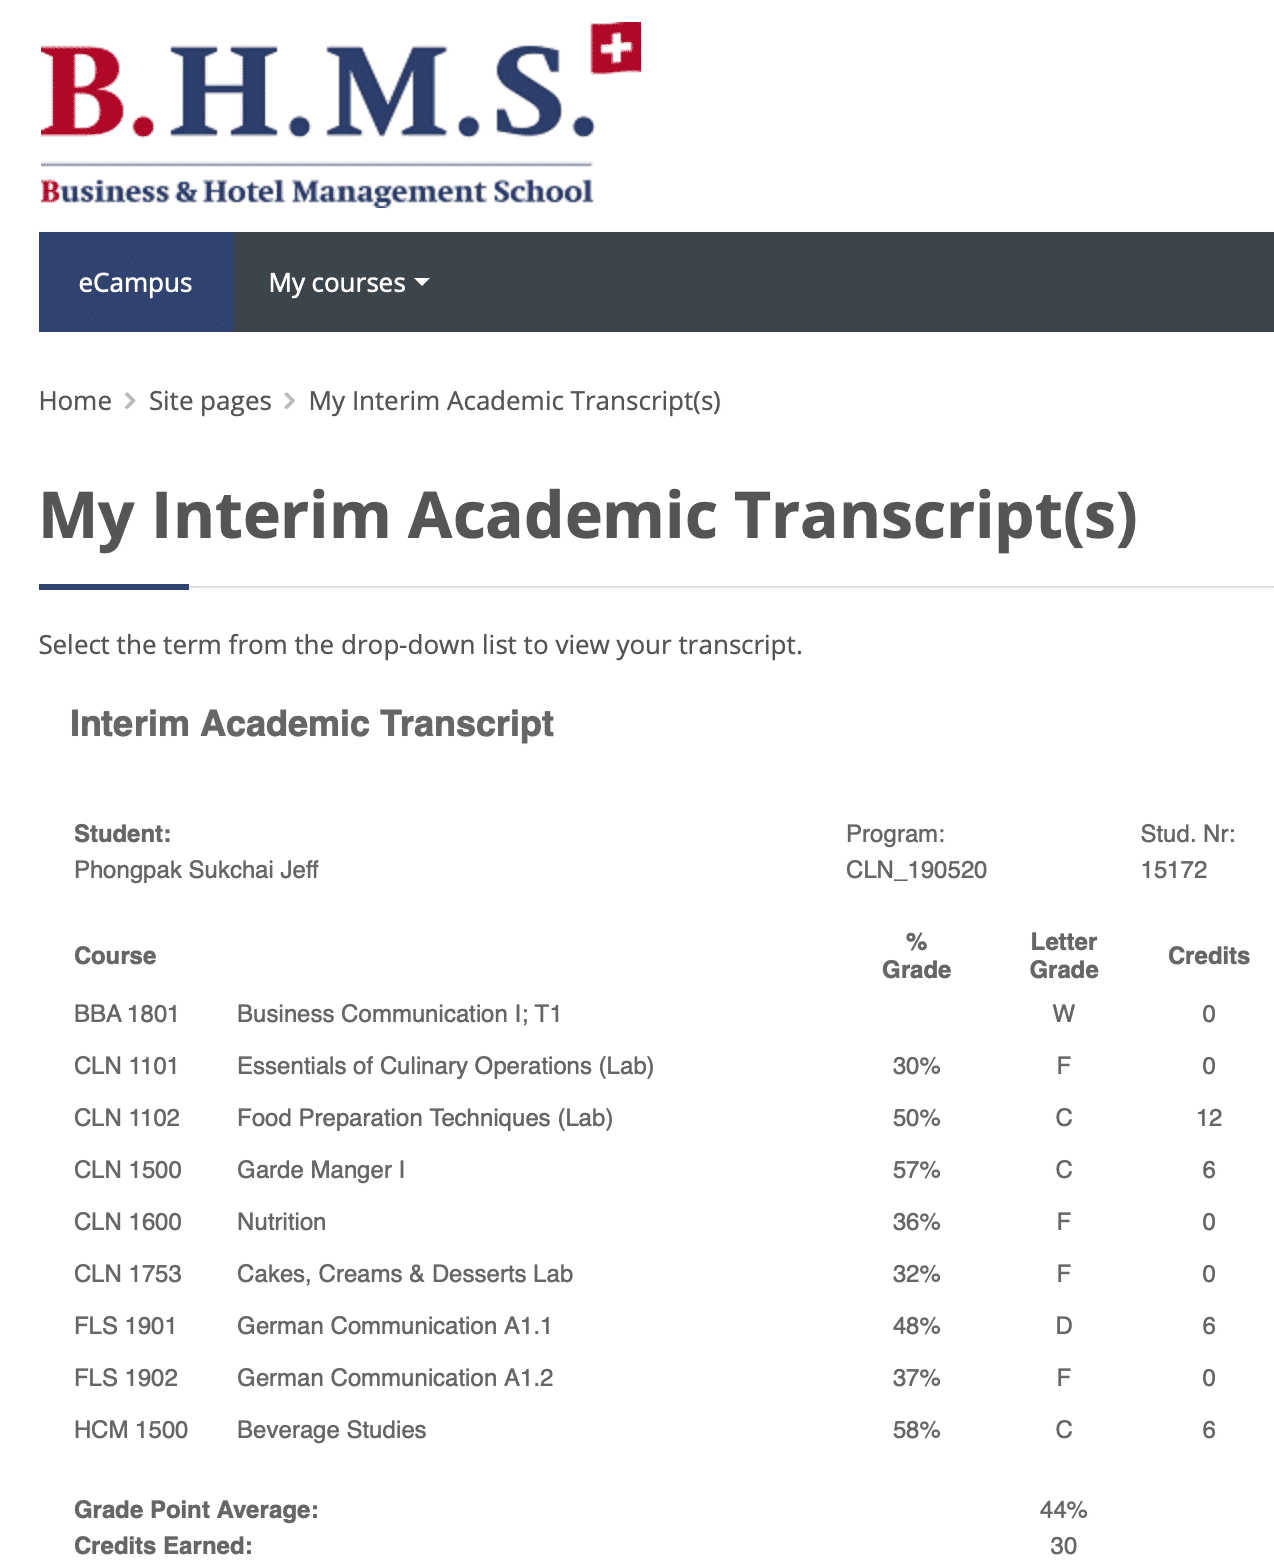This screenshot has width=1274, height=1568.
Task: Click Essentials of Culinary Operations (Lab) course
Action: 445,1066
